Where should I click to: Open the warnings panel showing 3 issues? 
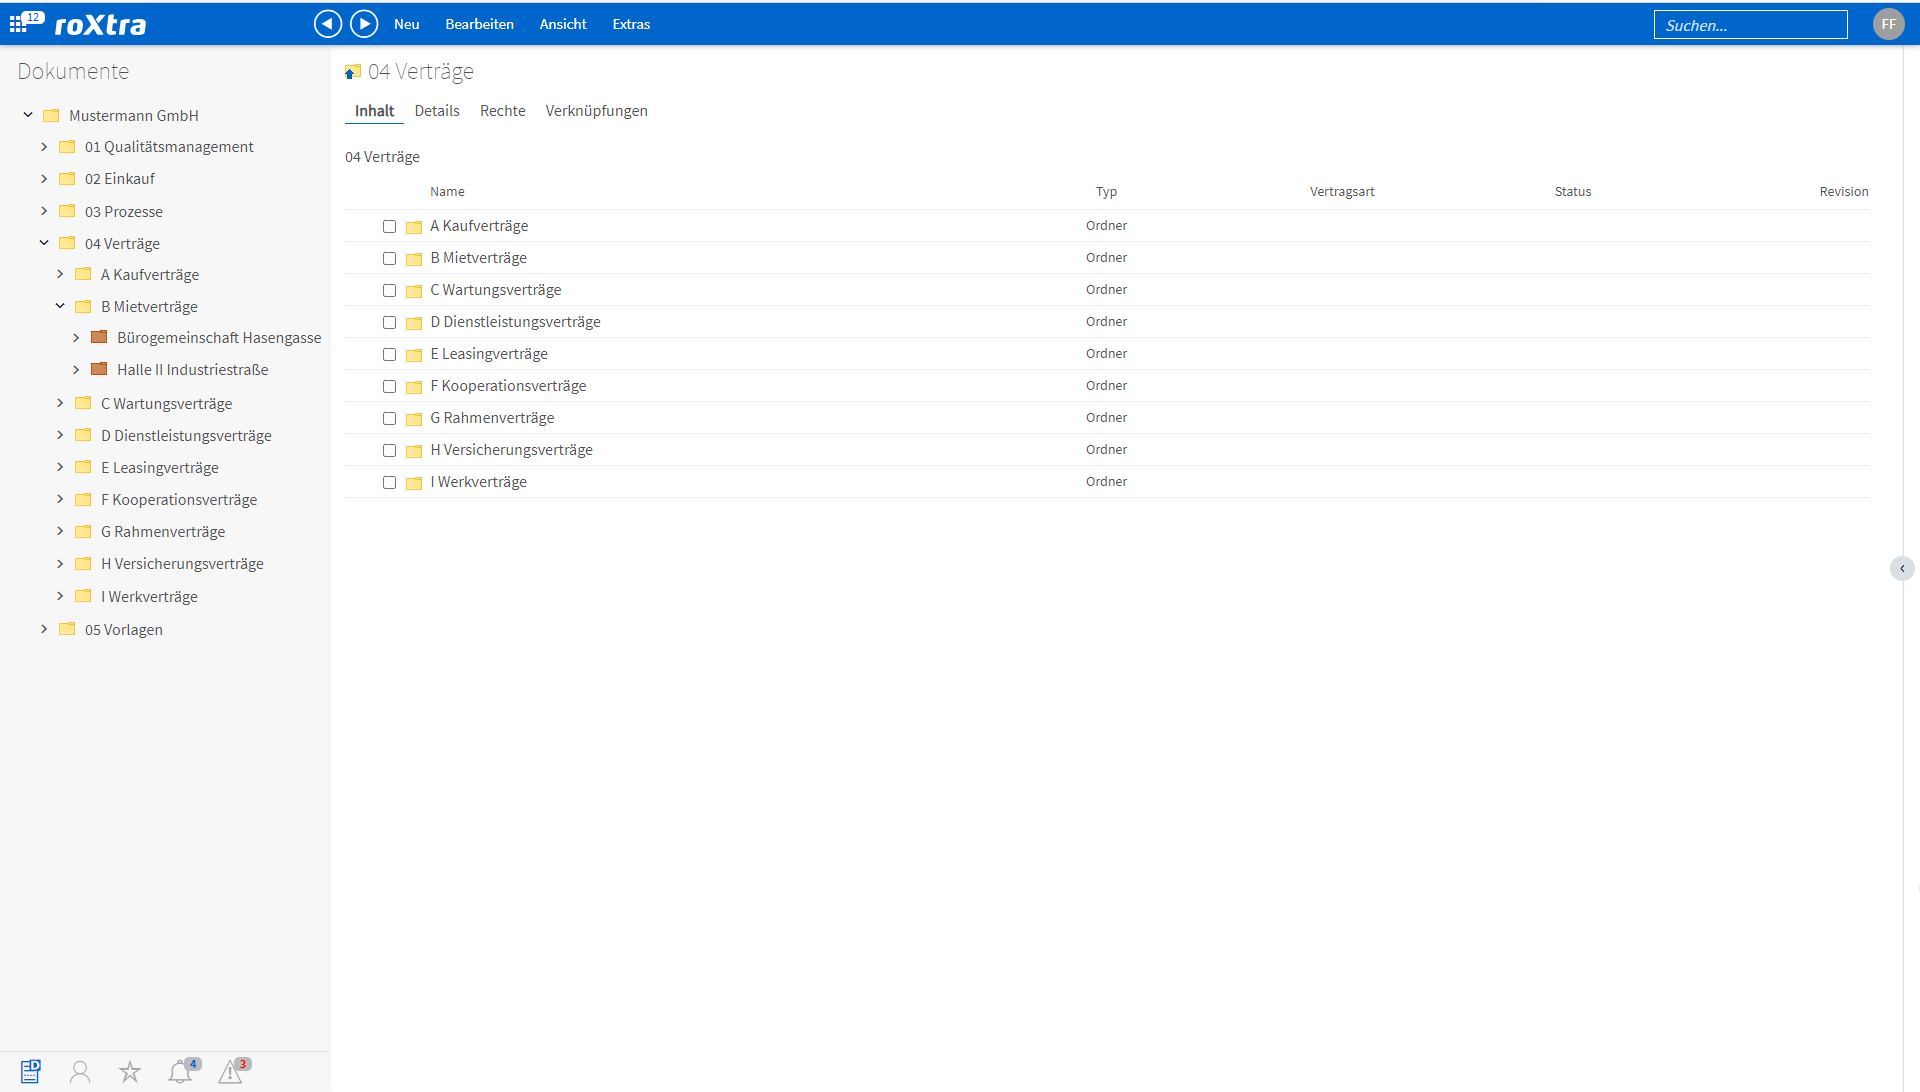[x=231, y=1071]
